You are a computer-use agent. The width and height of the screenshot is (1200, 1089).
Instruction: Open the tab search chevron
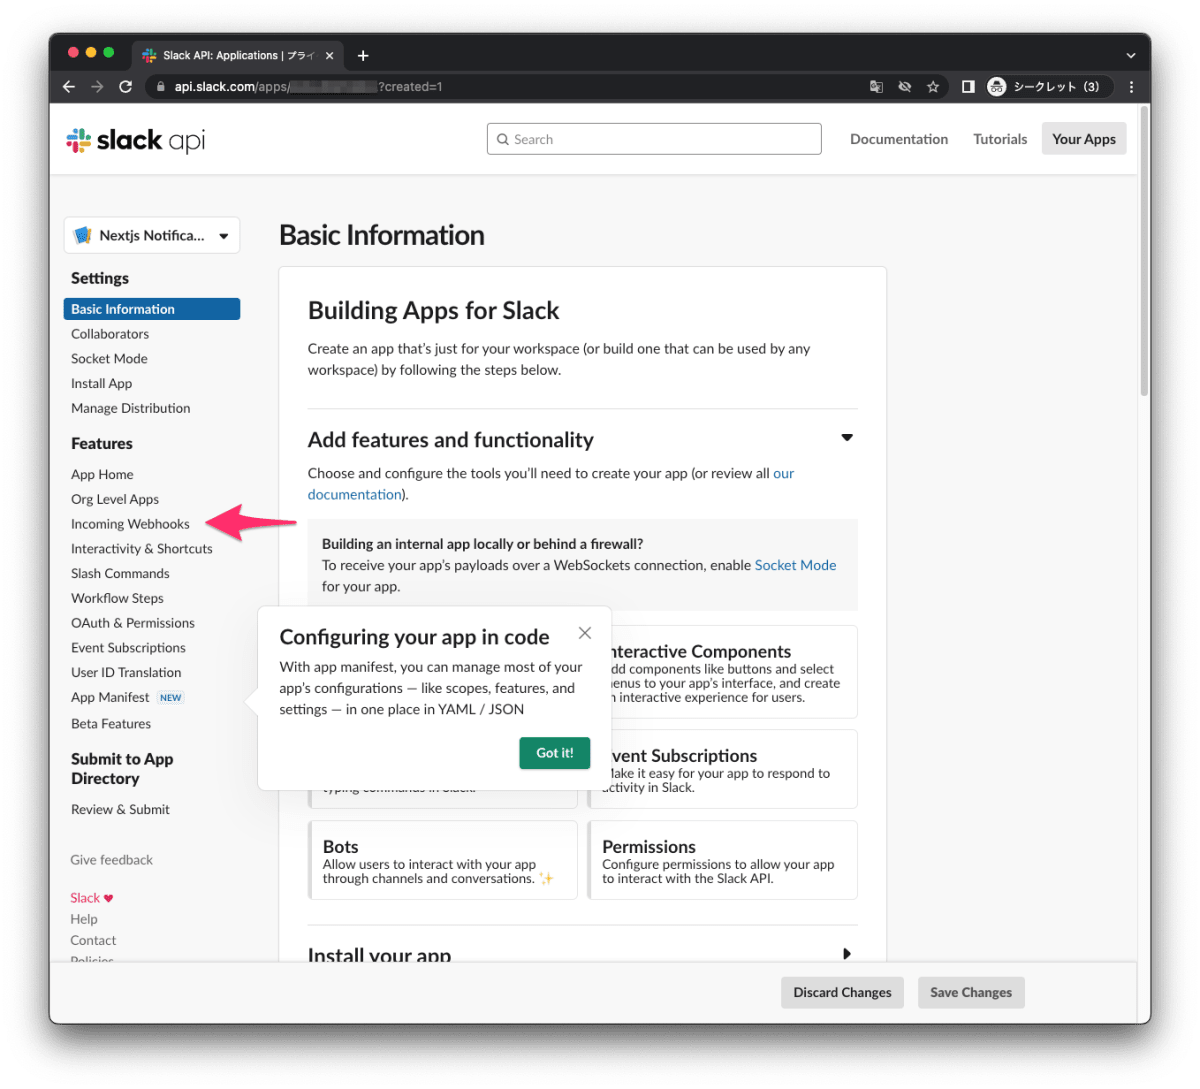(1131, 56)
